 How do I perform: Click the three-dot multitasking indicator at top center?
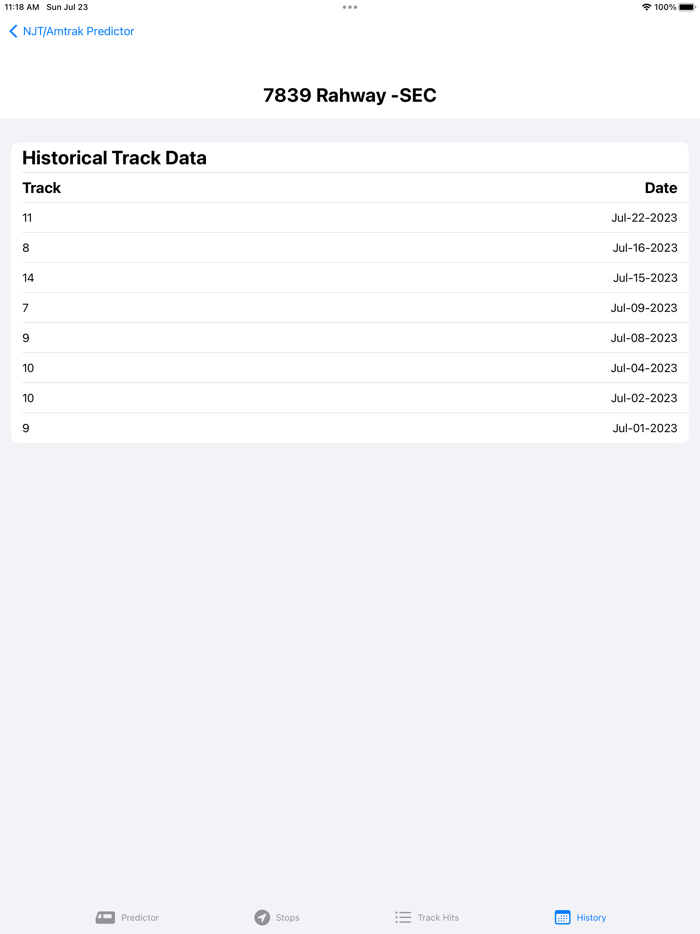tap(350, 7)
